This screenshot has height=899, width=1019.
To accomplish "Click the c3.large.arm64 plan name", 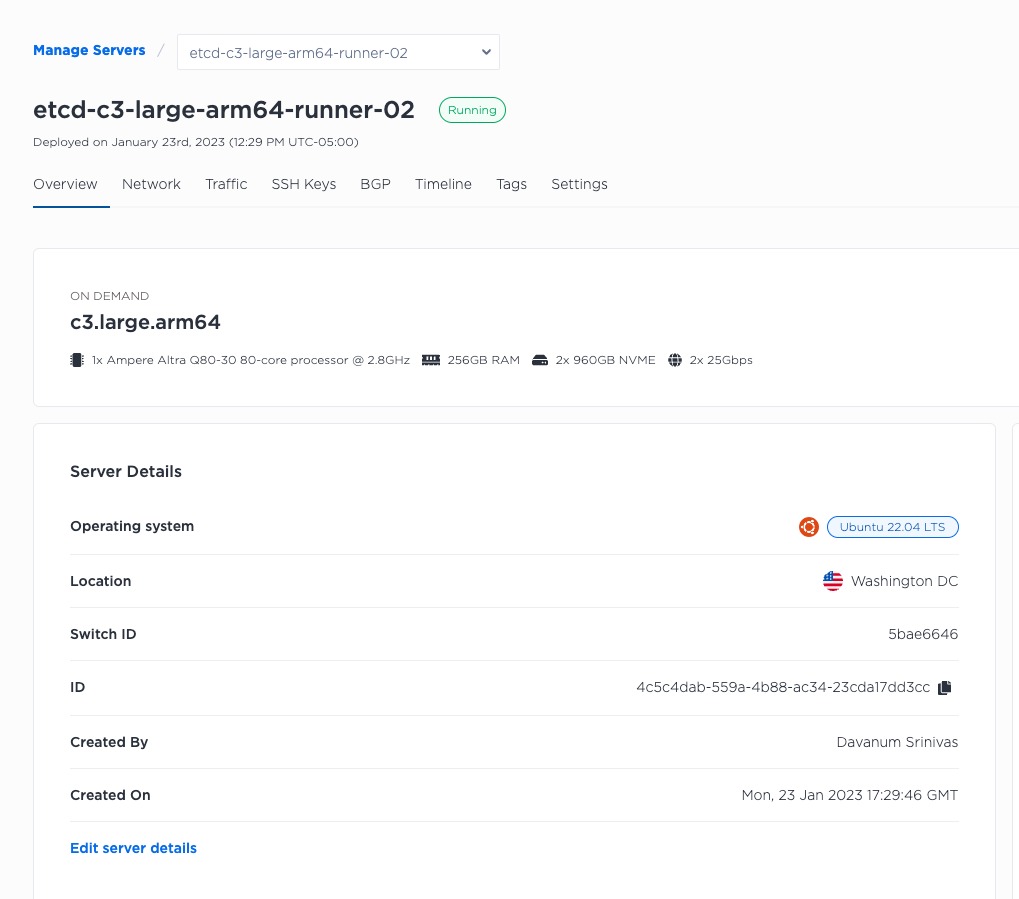I will 145,322.
